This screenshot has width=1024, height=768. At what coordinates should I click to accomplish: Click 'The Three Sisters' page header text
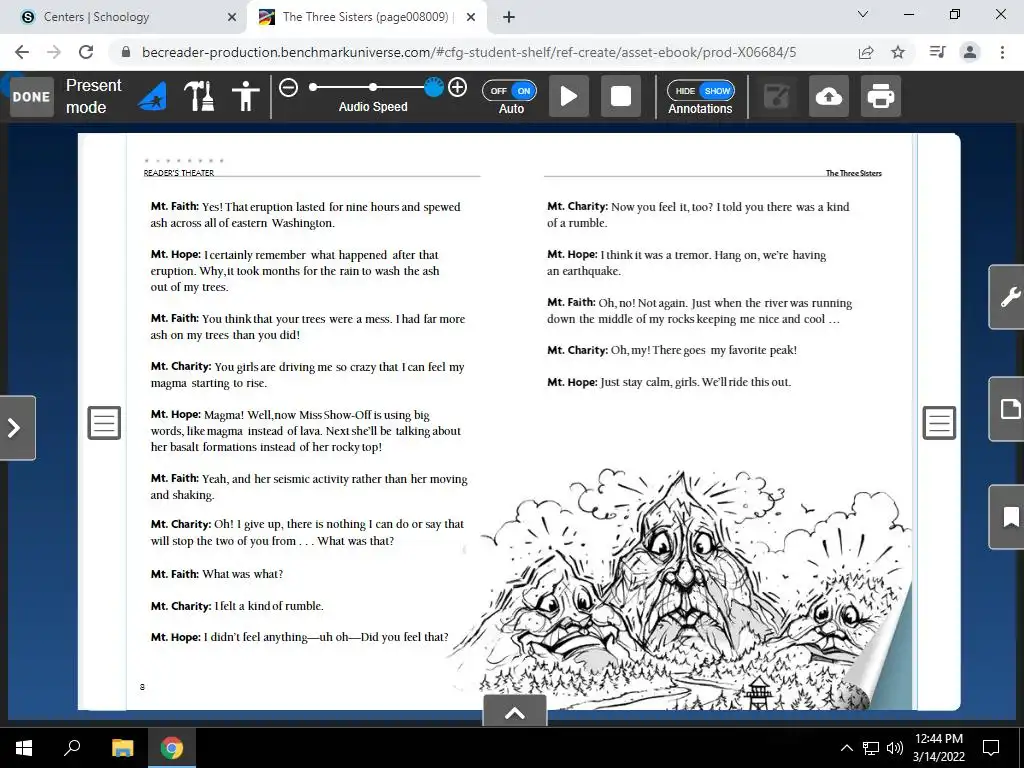(854, 173)
